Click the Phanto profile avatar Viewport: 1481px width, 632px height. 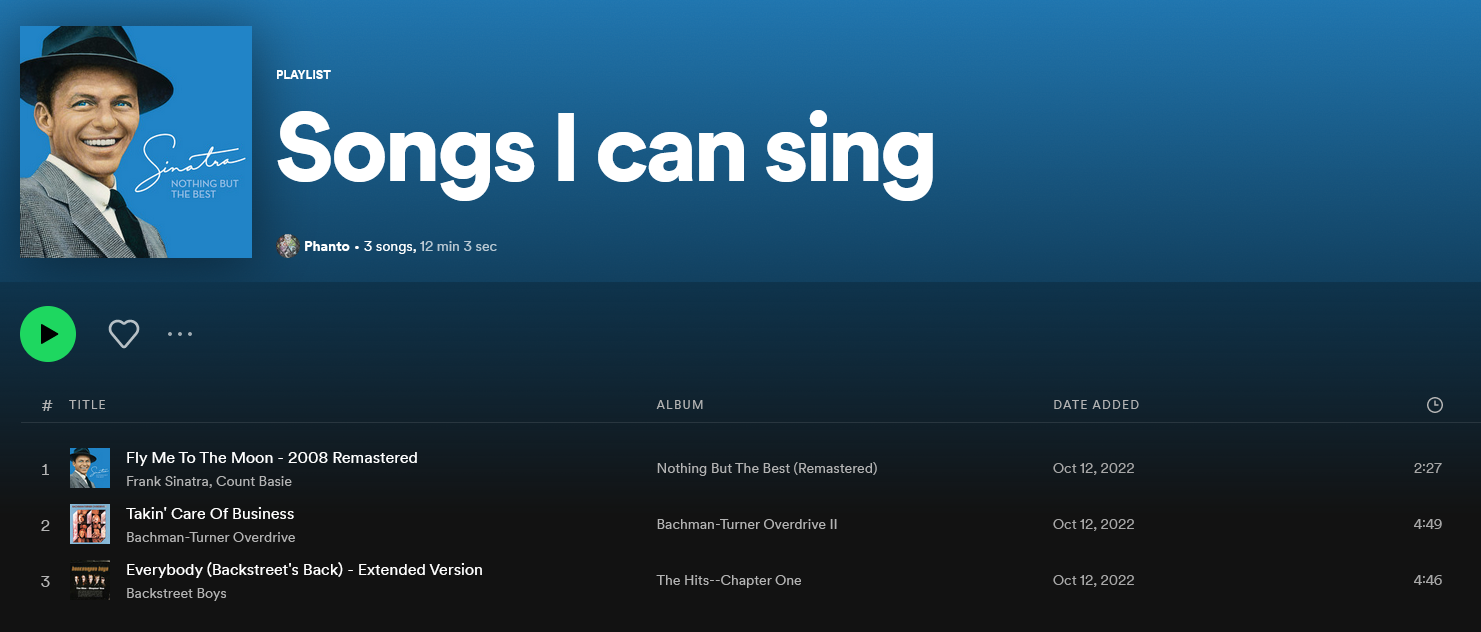coord(288,246)
